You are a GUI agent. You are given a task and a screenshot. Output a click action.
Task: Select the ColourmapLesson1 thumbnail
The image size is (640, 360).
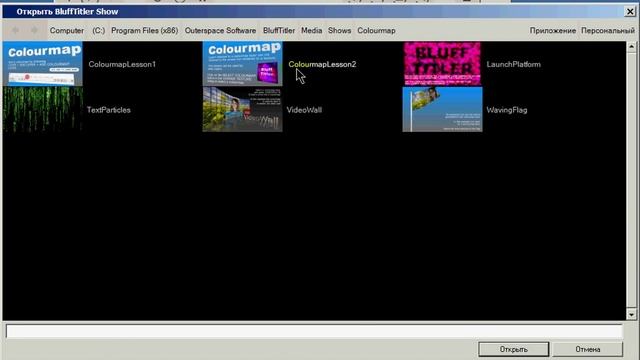tap(42, 64)
